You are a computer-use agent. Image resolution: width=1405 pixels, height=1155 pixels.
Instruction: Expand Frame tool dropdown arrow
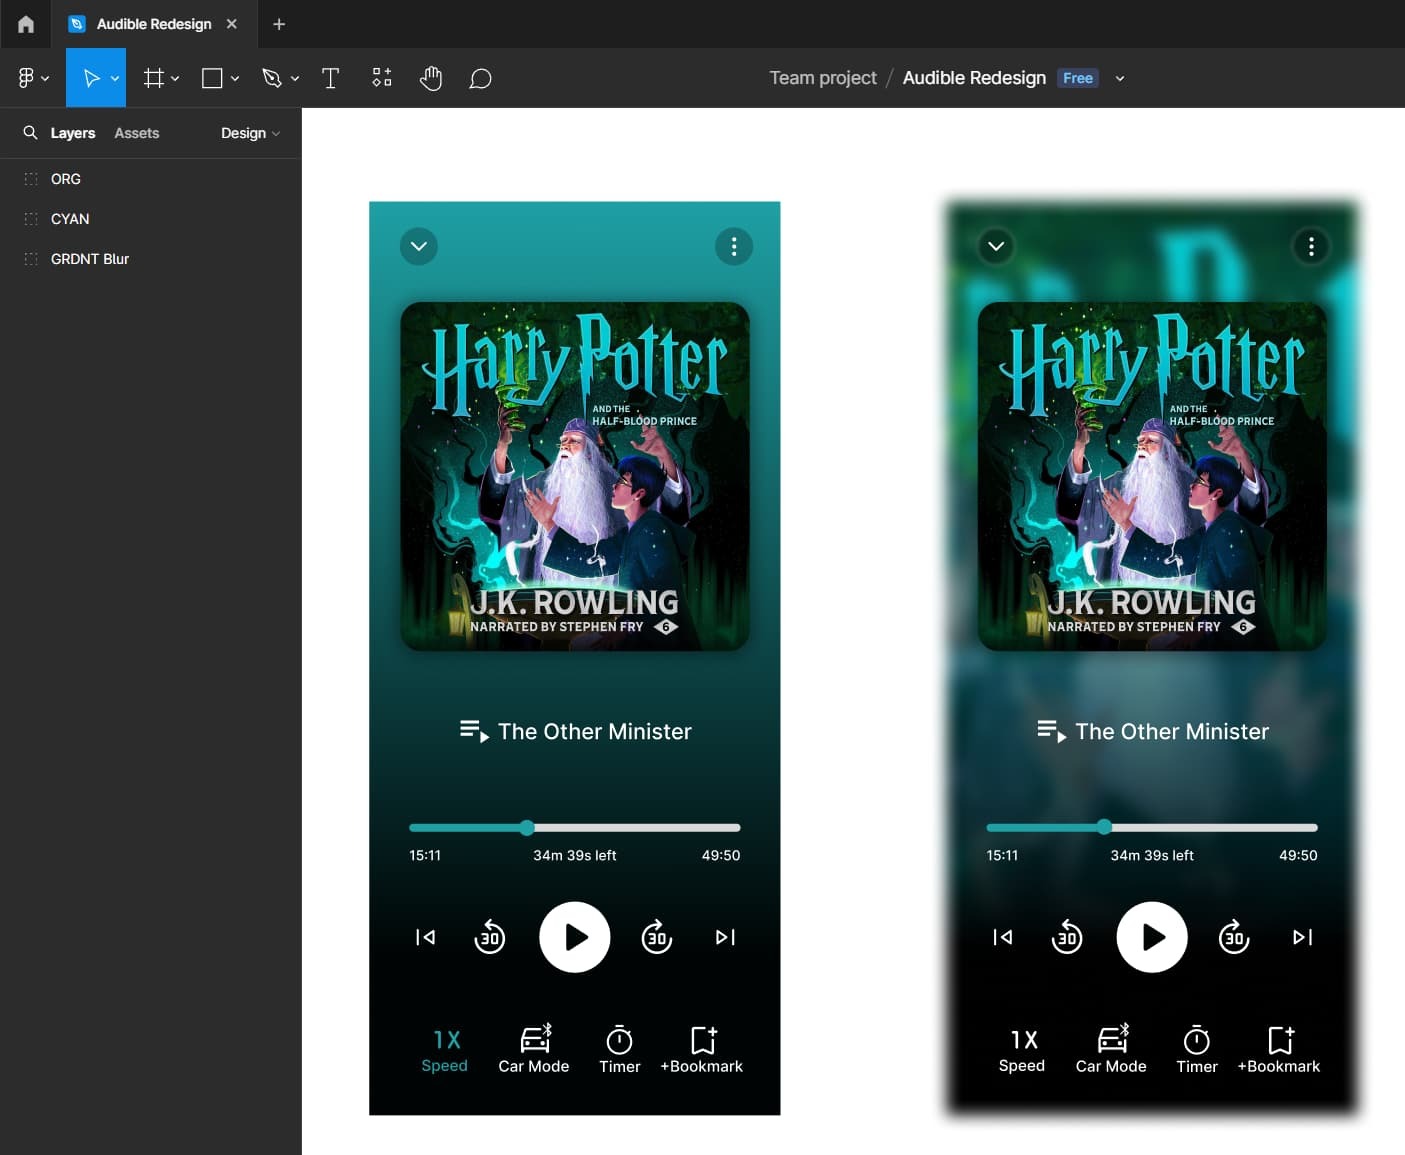(x=175, y=78)
